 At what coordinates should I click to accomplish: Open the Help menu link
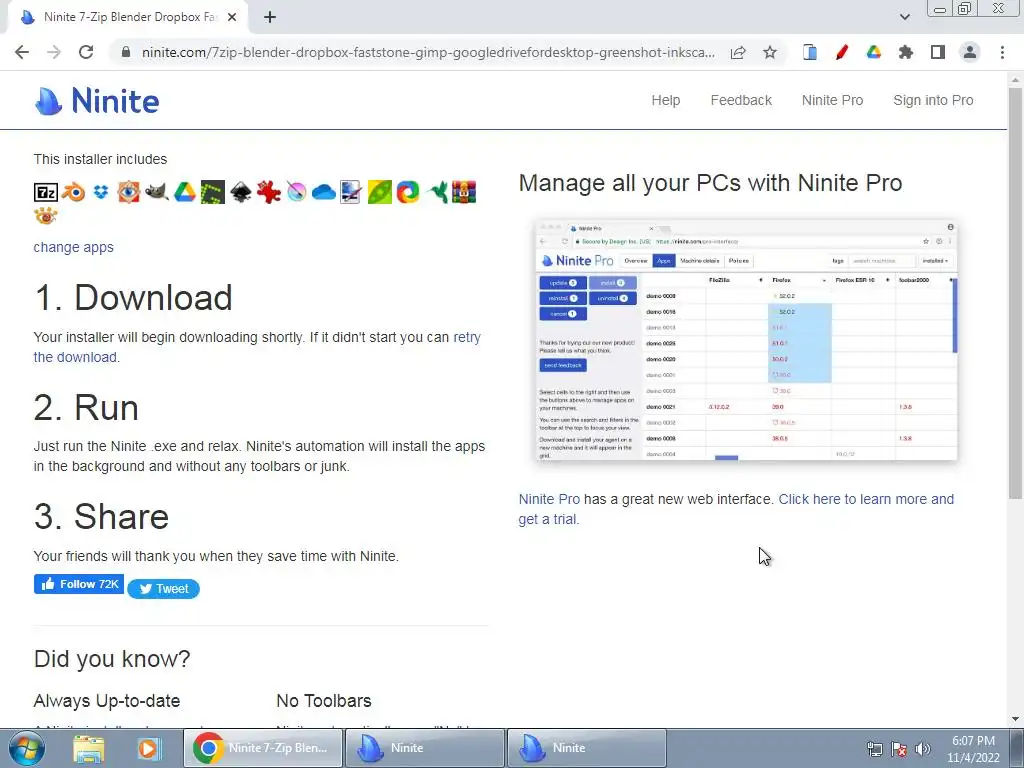coord(665,100)
